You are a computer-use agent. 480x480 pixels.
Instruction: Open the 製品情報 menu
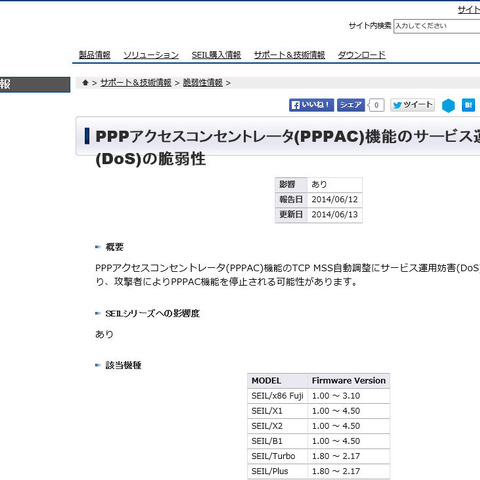(x=94, y=55)
